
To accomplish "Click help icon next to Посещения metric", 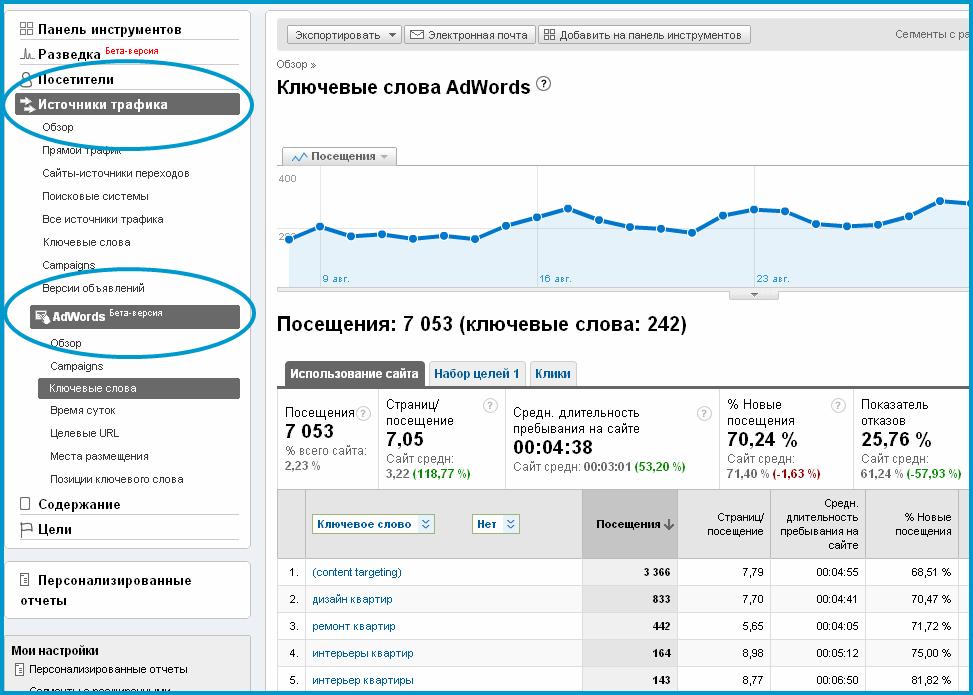I will pos(364,413).
